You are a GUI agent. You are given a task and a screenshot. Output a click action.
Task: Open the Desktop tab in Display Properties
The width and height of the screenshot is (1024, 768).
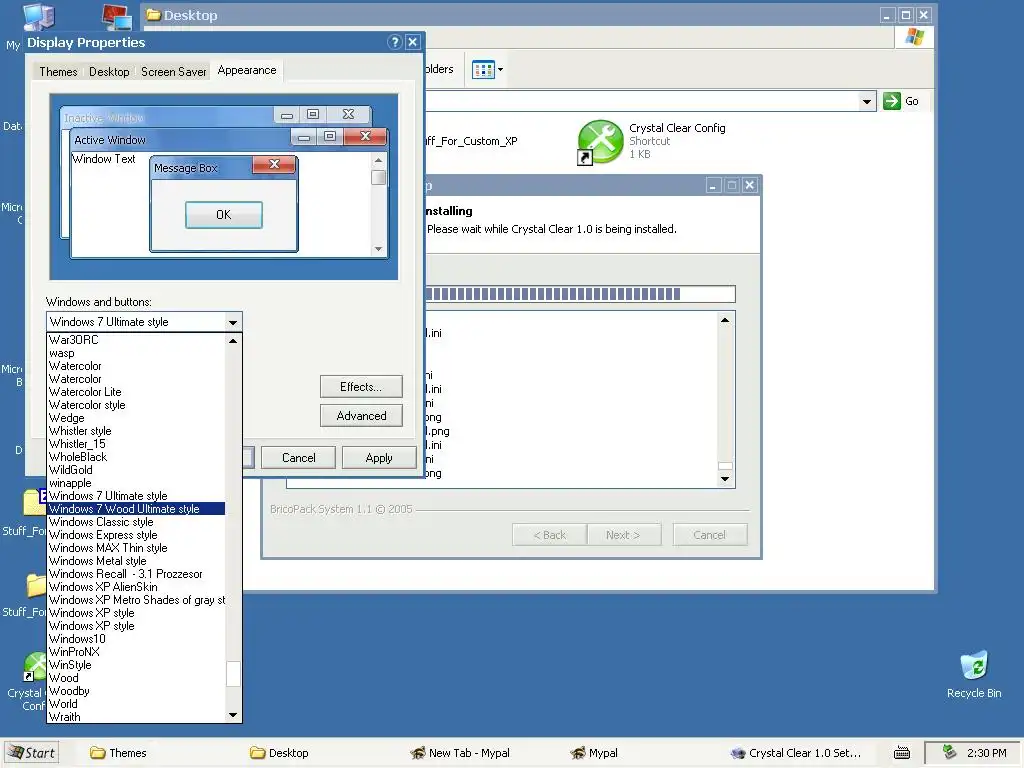point(109,72)
